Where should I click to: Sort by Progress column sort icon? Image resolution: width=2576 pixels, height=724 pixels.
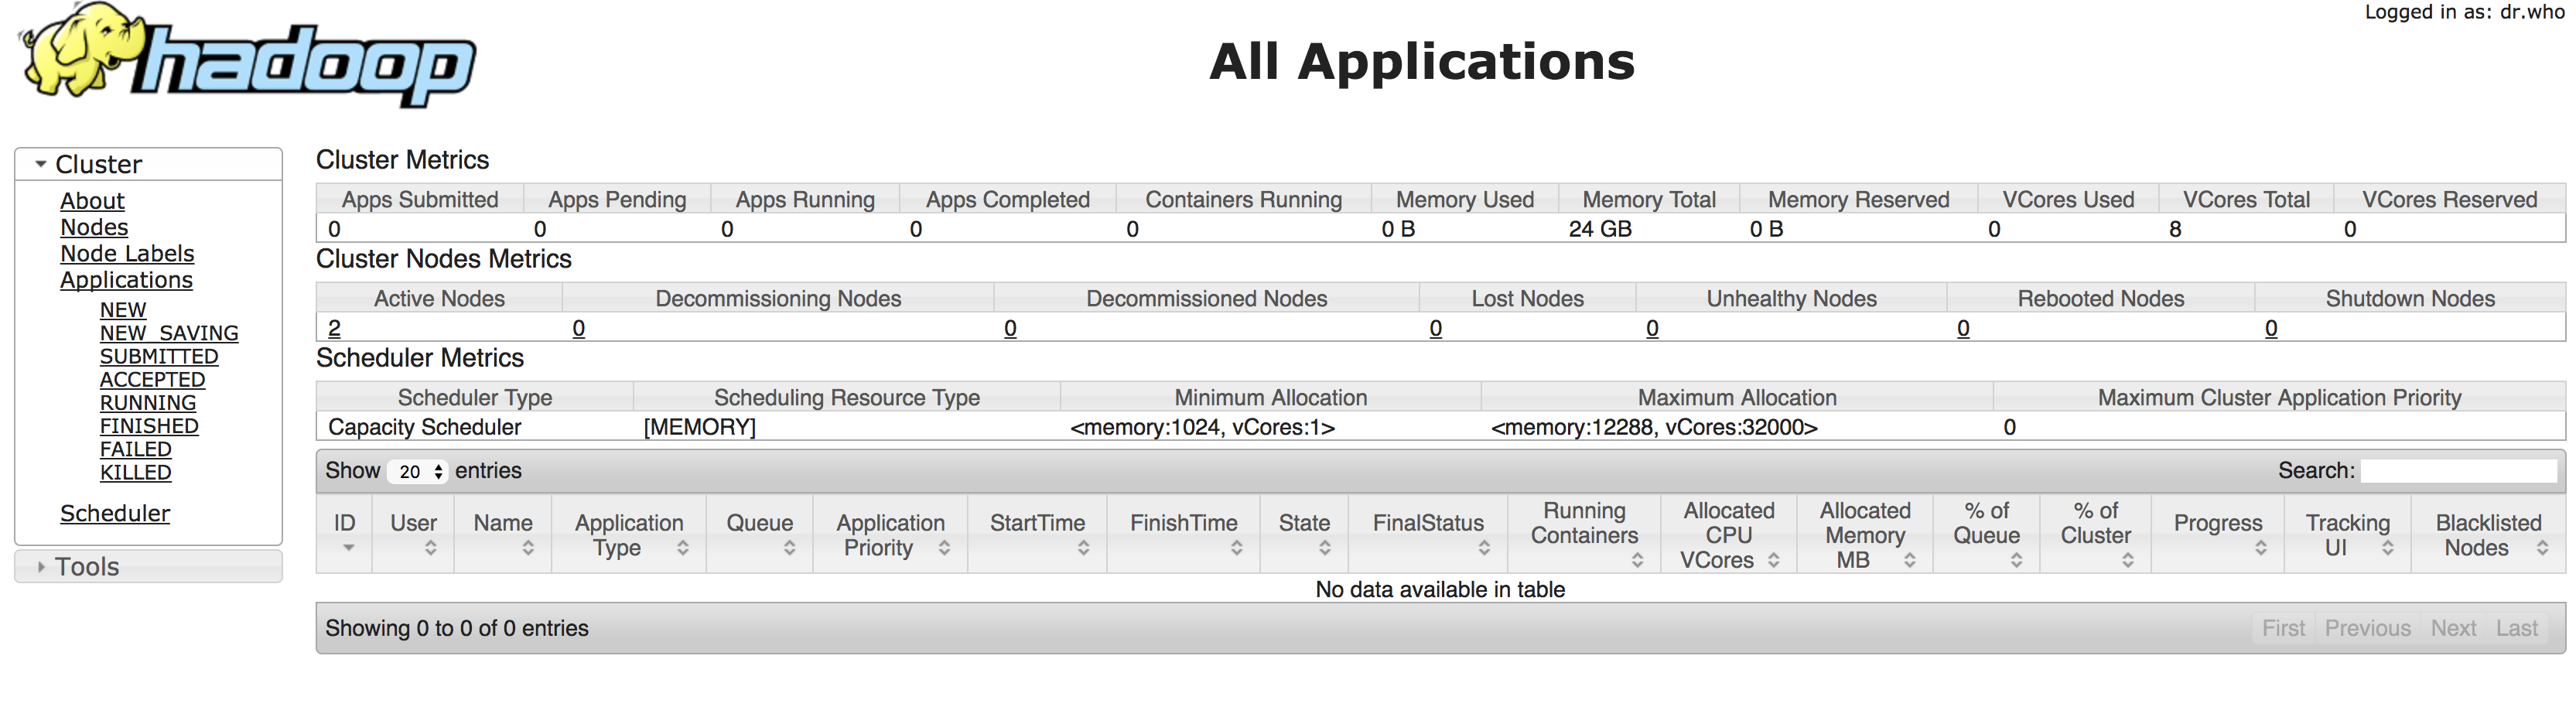[2261, 548]
